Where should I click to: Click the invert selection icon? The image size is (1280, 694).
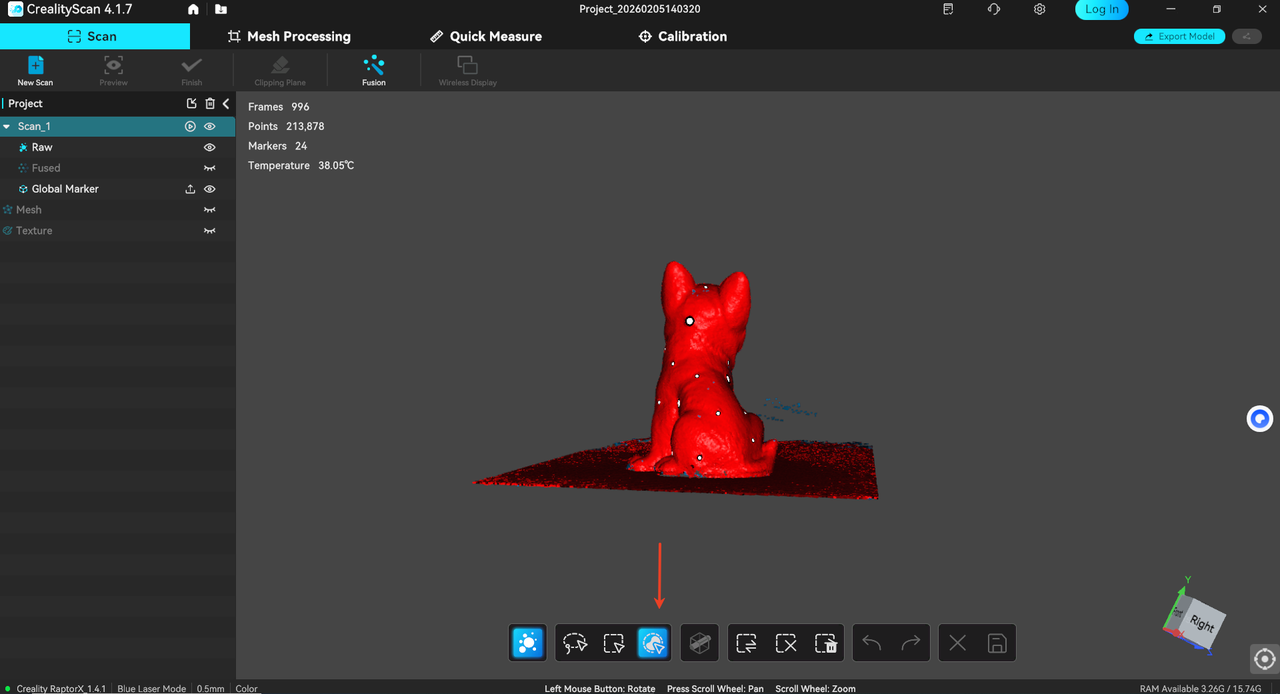point(746,643)
